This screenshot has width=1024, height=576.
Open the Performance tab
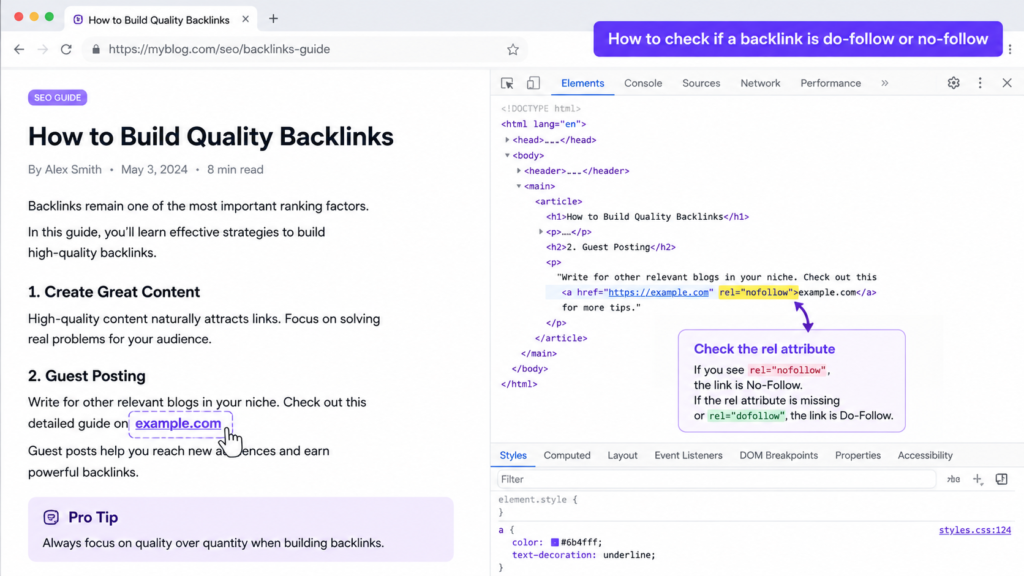click(830, 83)
